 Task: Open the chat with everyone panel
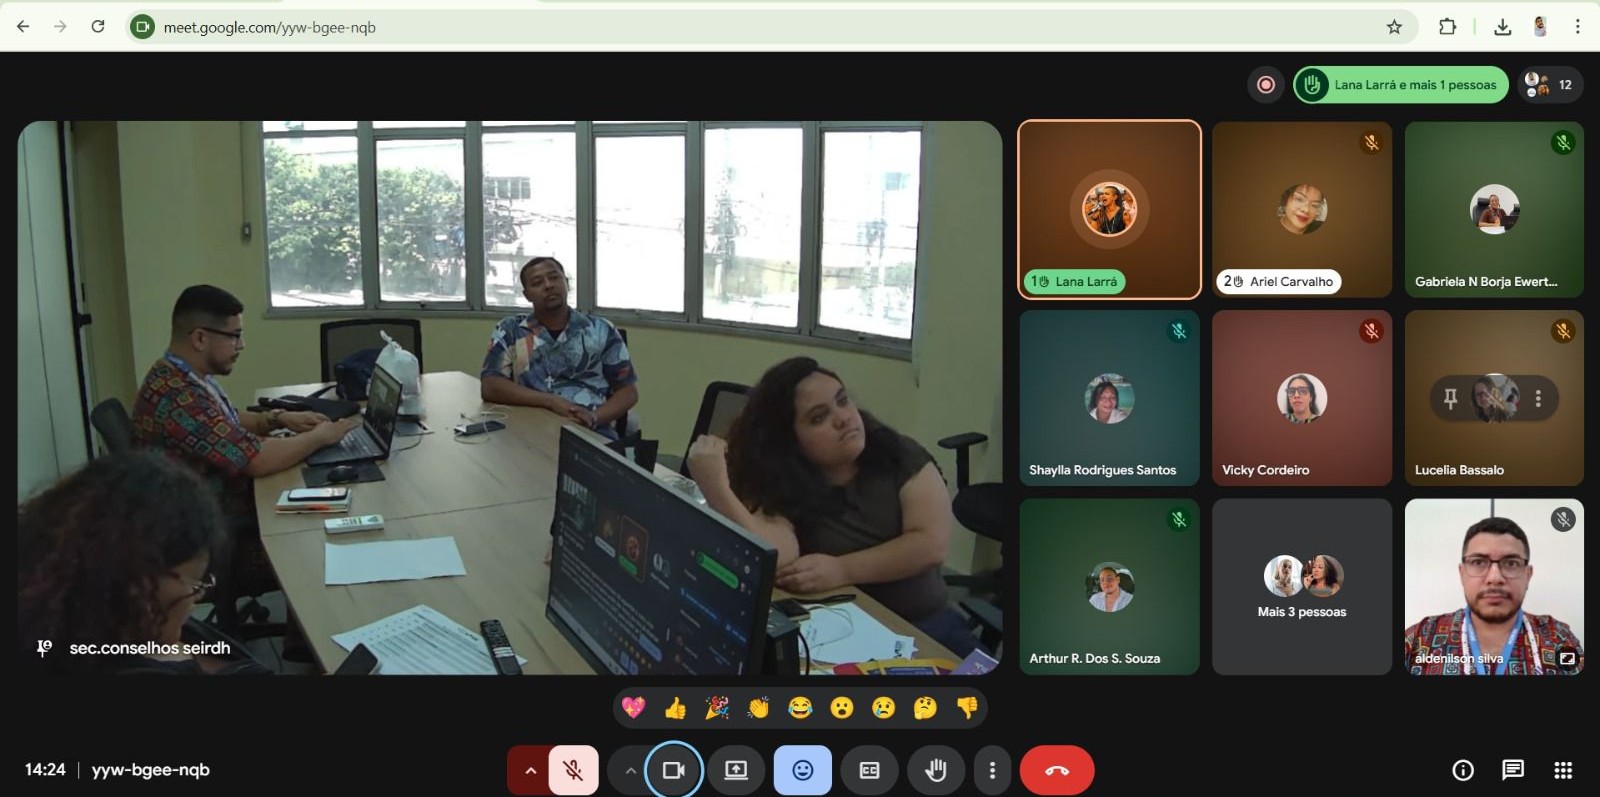[x=1512, y=769]
